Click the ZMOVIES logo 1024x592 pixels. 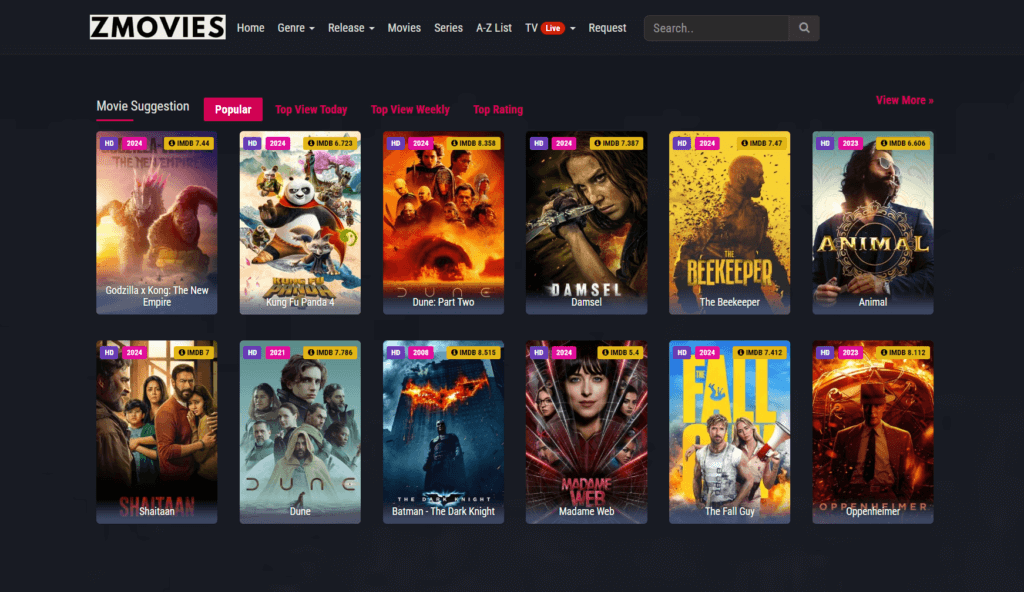coord(157,27)
